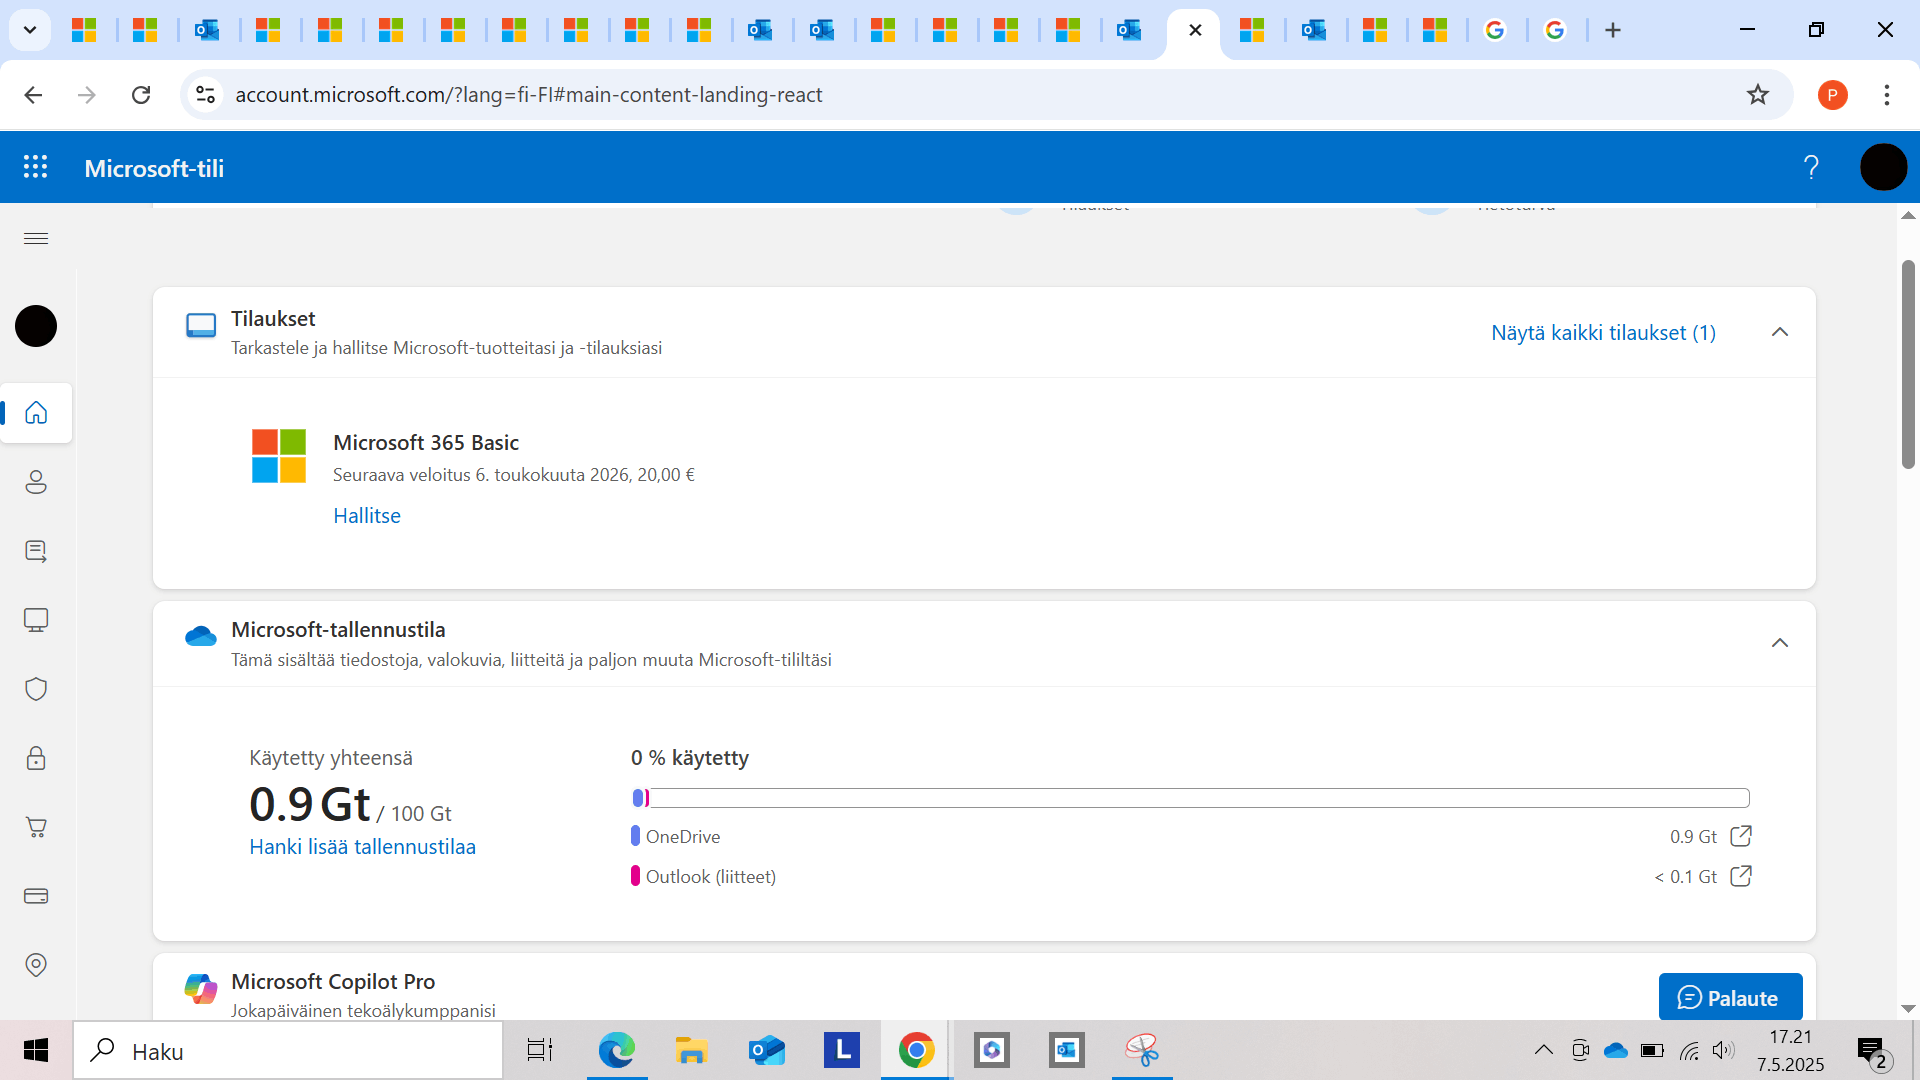The width and height of the screenshot is (1920, 1080).
Task: Click the storage usage progress bar
Action: 1190,798
